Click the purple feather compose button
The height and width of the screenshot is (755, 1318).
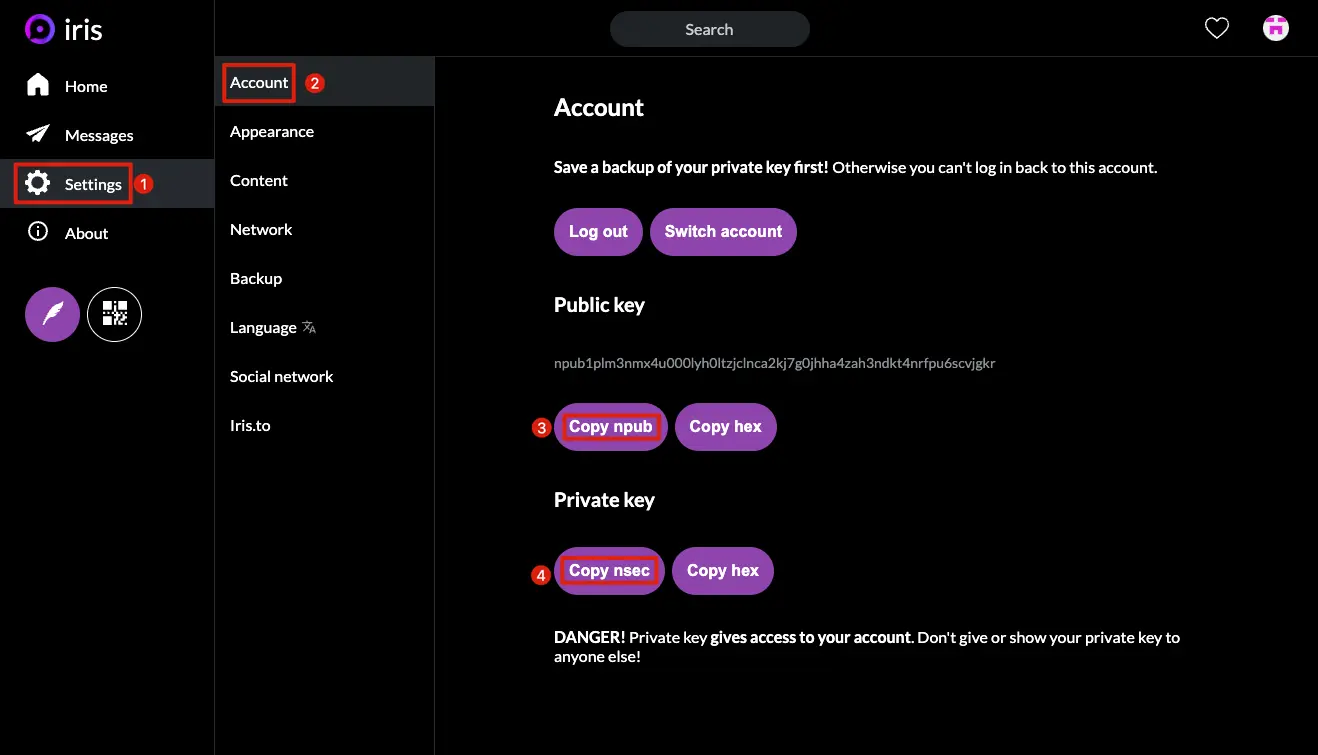tap(51, 314)
